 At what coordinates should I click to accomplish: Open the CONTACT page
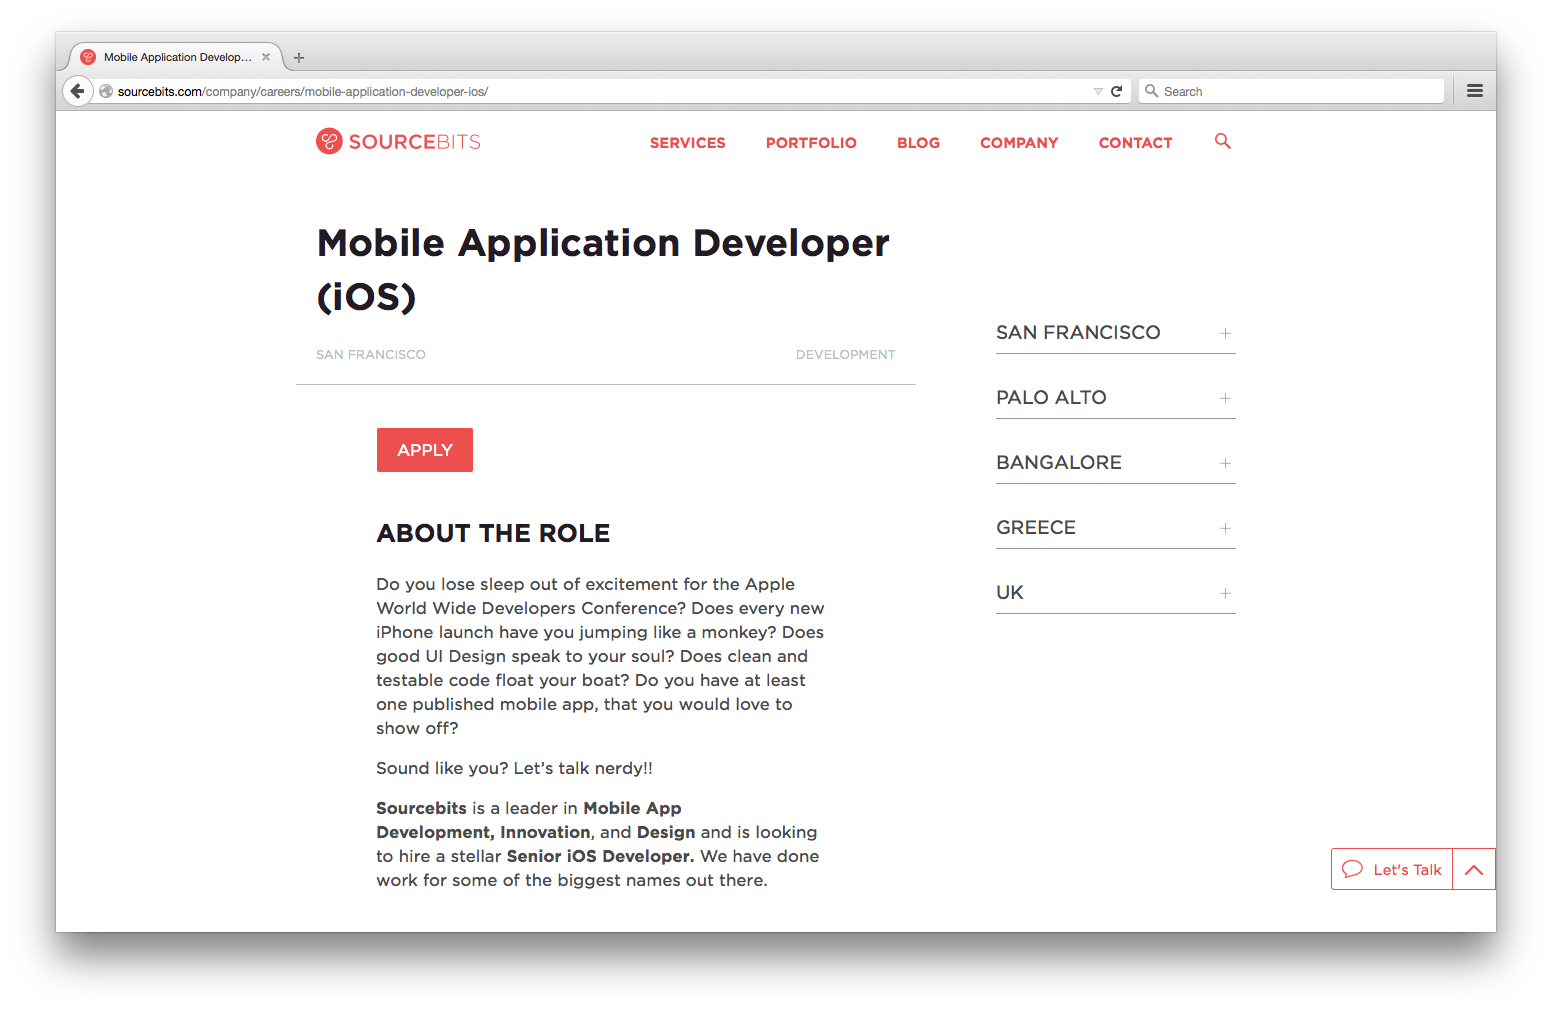click(x=1135, y=143)
